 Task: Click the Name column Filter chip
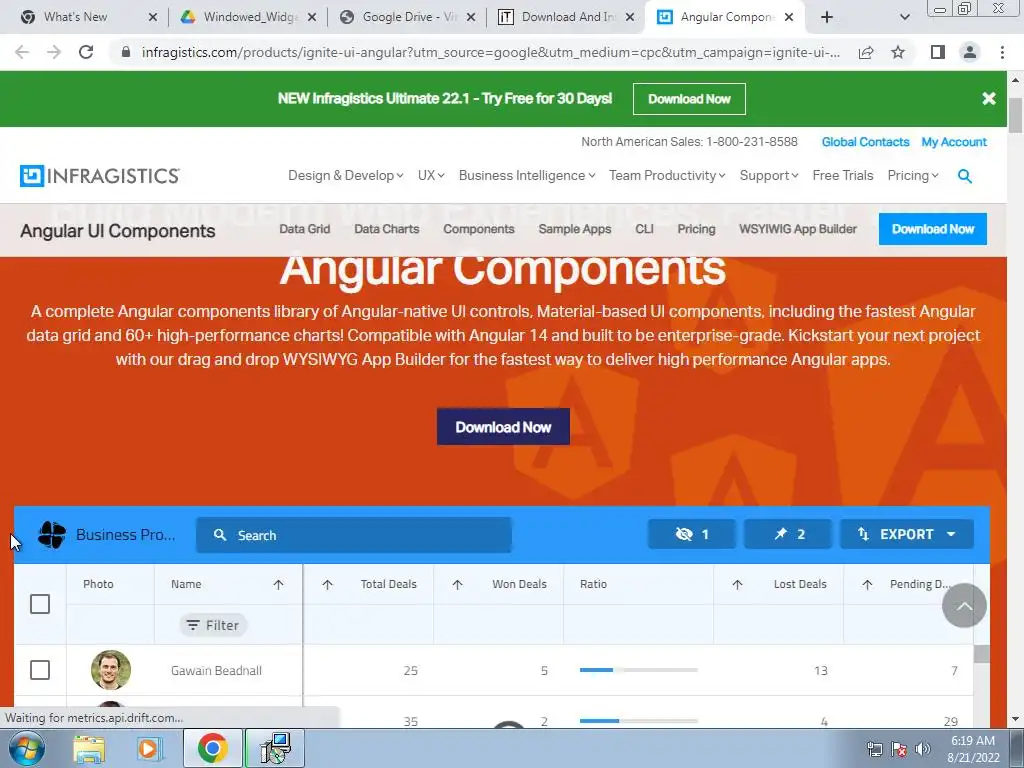(213, 625)
